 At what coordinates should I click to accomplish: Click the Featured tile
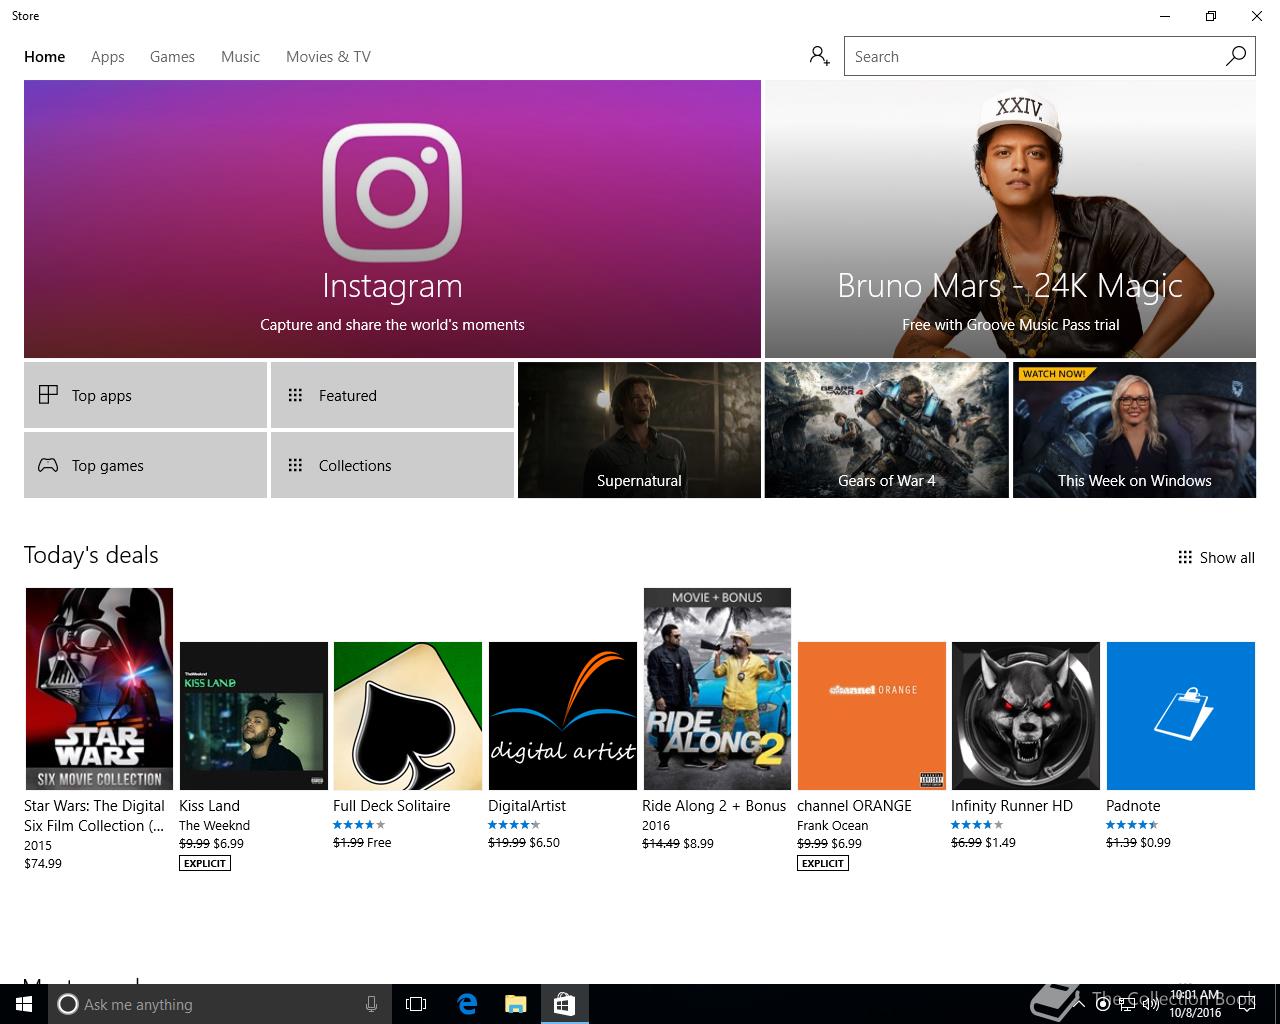[x=392, y=395]
